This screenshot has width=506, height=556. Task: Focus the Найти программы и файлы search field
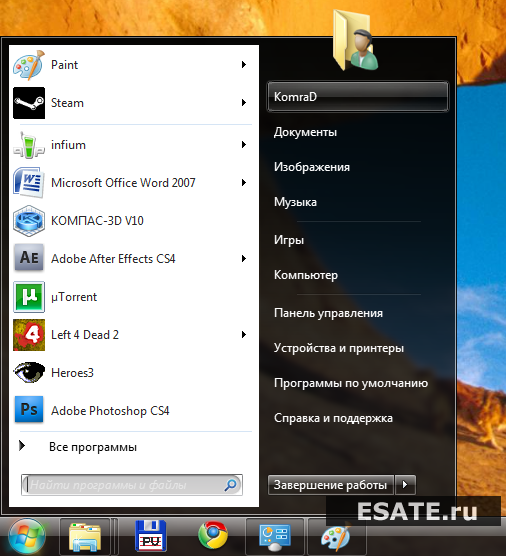pyautogui.click(x=132, y=485)
